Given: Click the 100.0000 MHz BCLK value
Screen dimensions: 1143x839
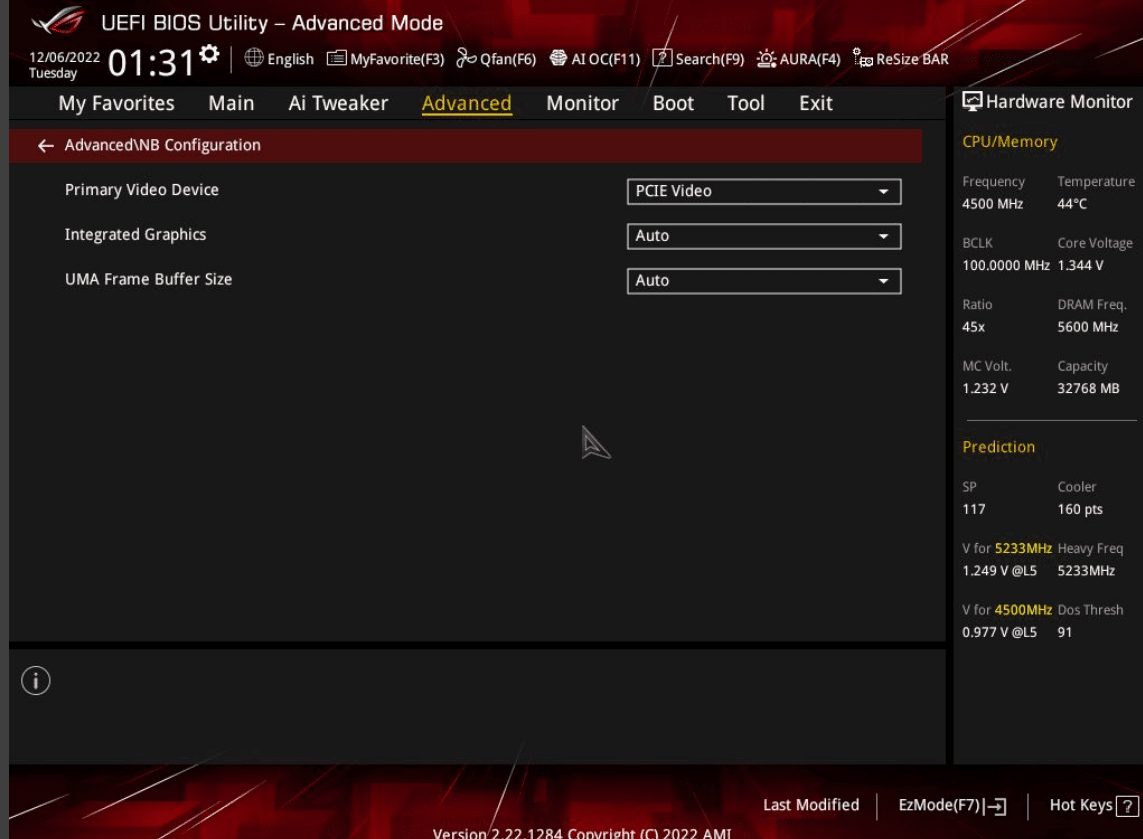Looking at the screenshot, I should click(x=1006, y=265).
